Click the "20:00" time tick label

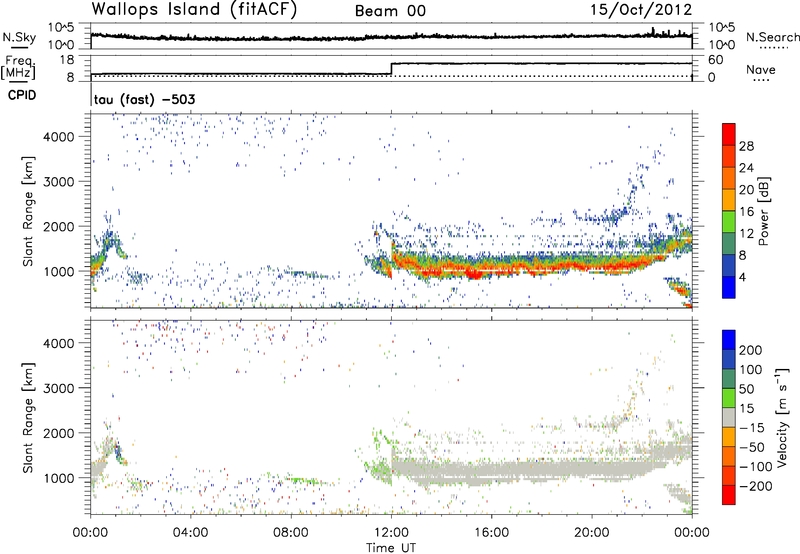591,533
